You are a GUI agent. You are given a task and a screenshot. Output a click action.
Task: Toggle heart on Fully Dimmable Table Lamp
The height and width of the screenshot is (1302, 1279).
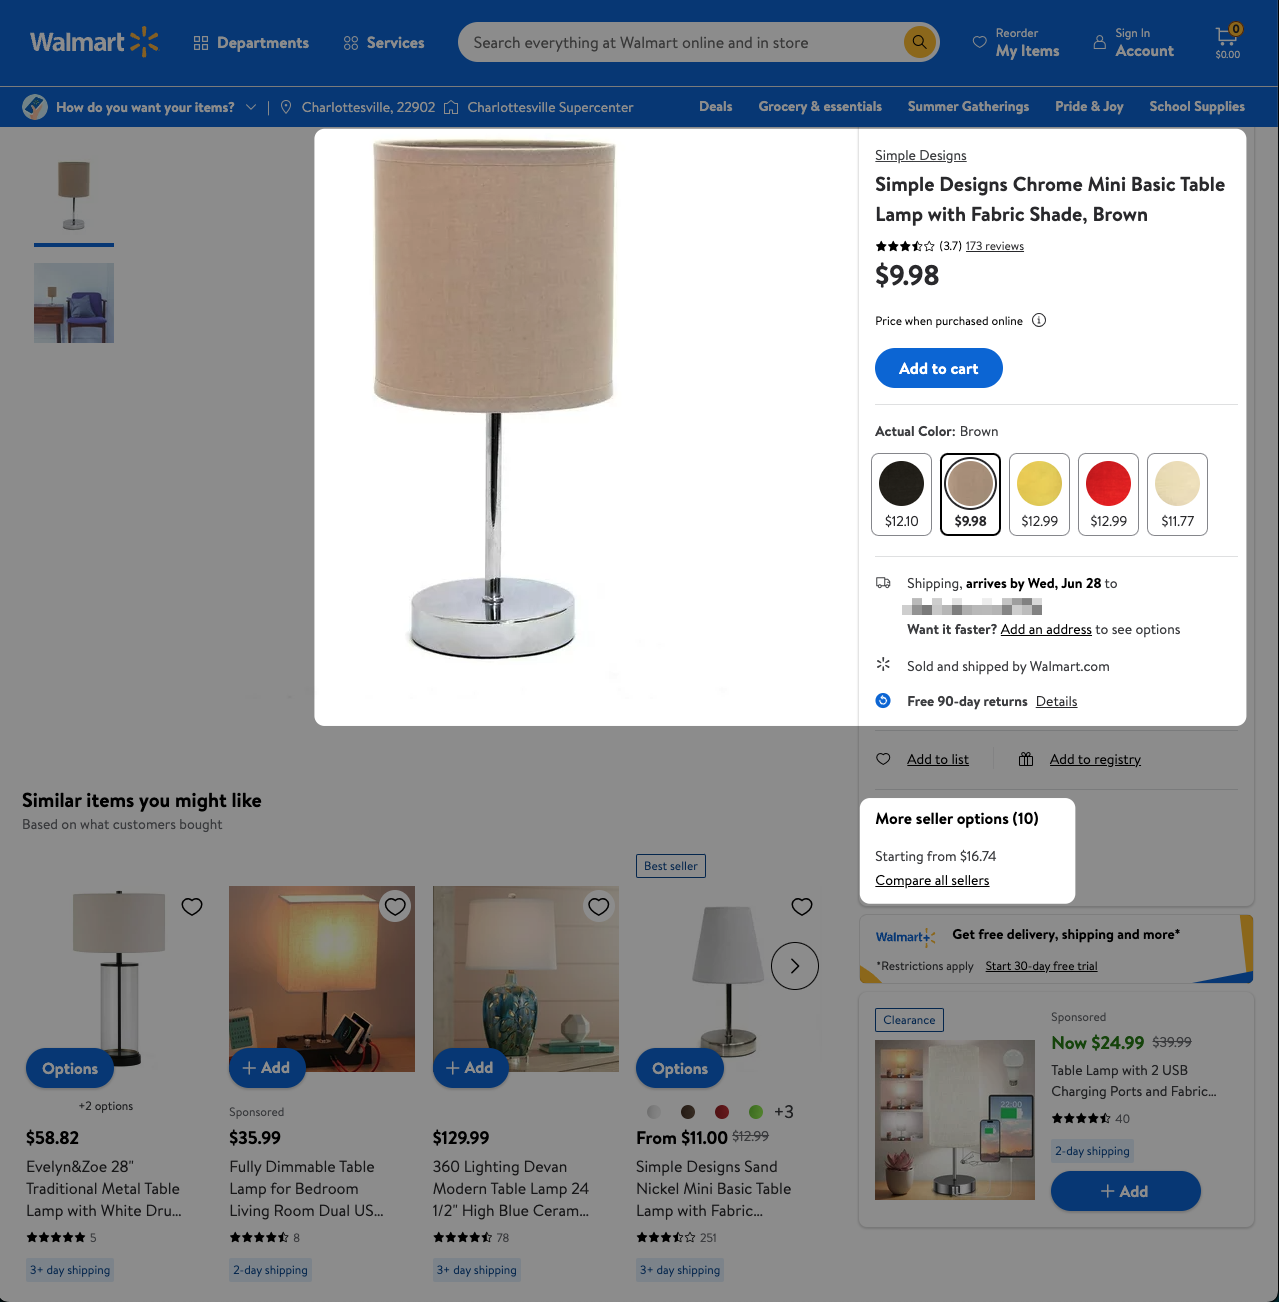coord(396,906)
